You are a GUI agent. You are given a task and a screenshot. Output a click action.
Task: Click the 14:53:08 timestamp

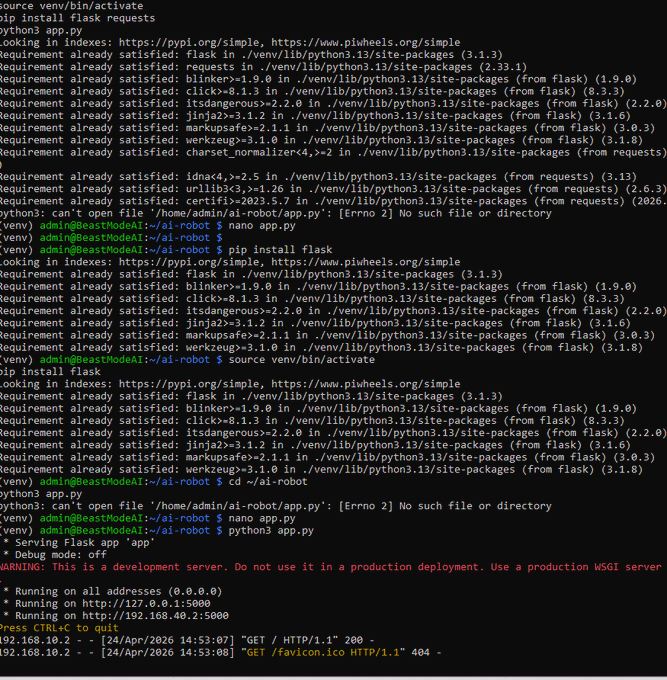point(206,652)
